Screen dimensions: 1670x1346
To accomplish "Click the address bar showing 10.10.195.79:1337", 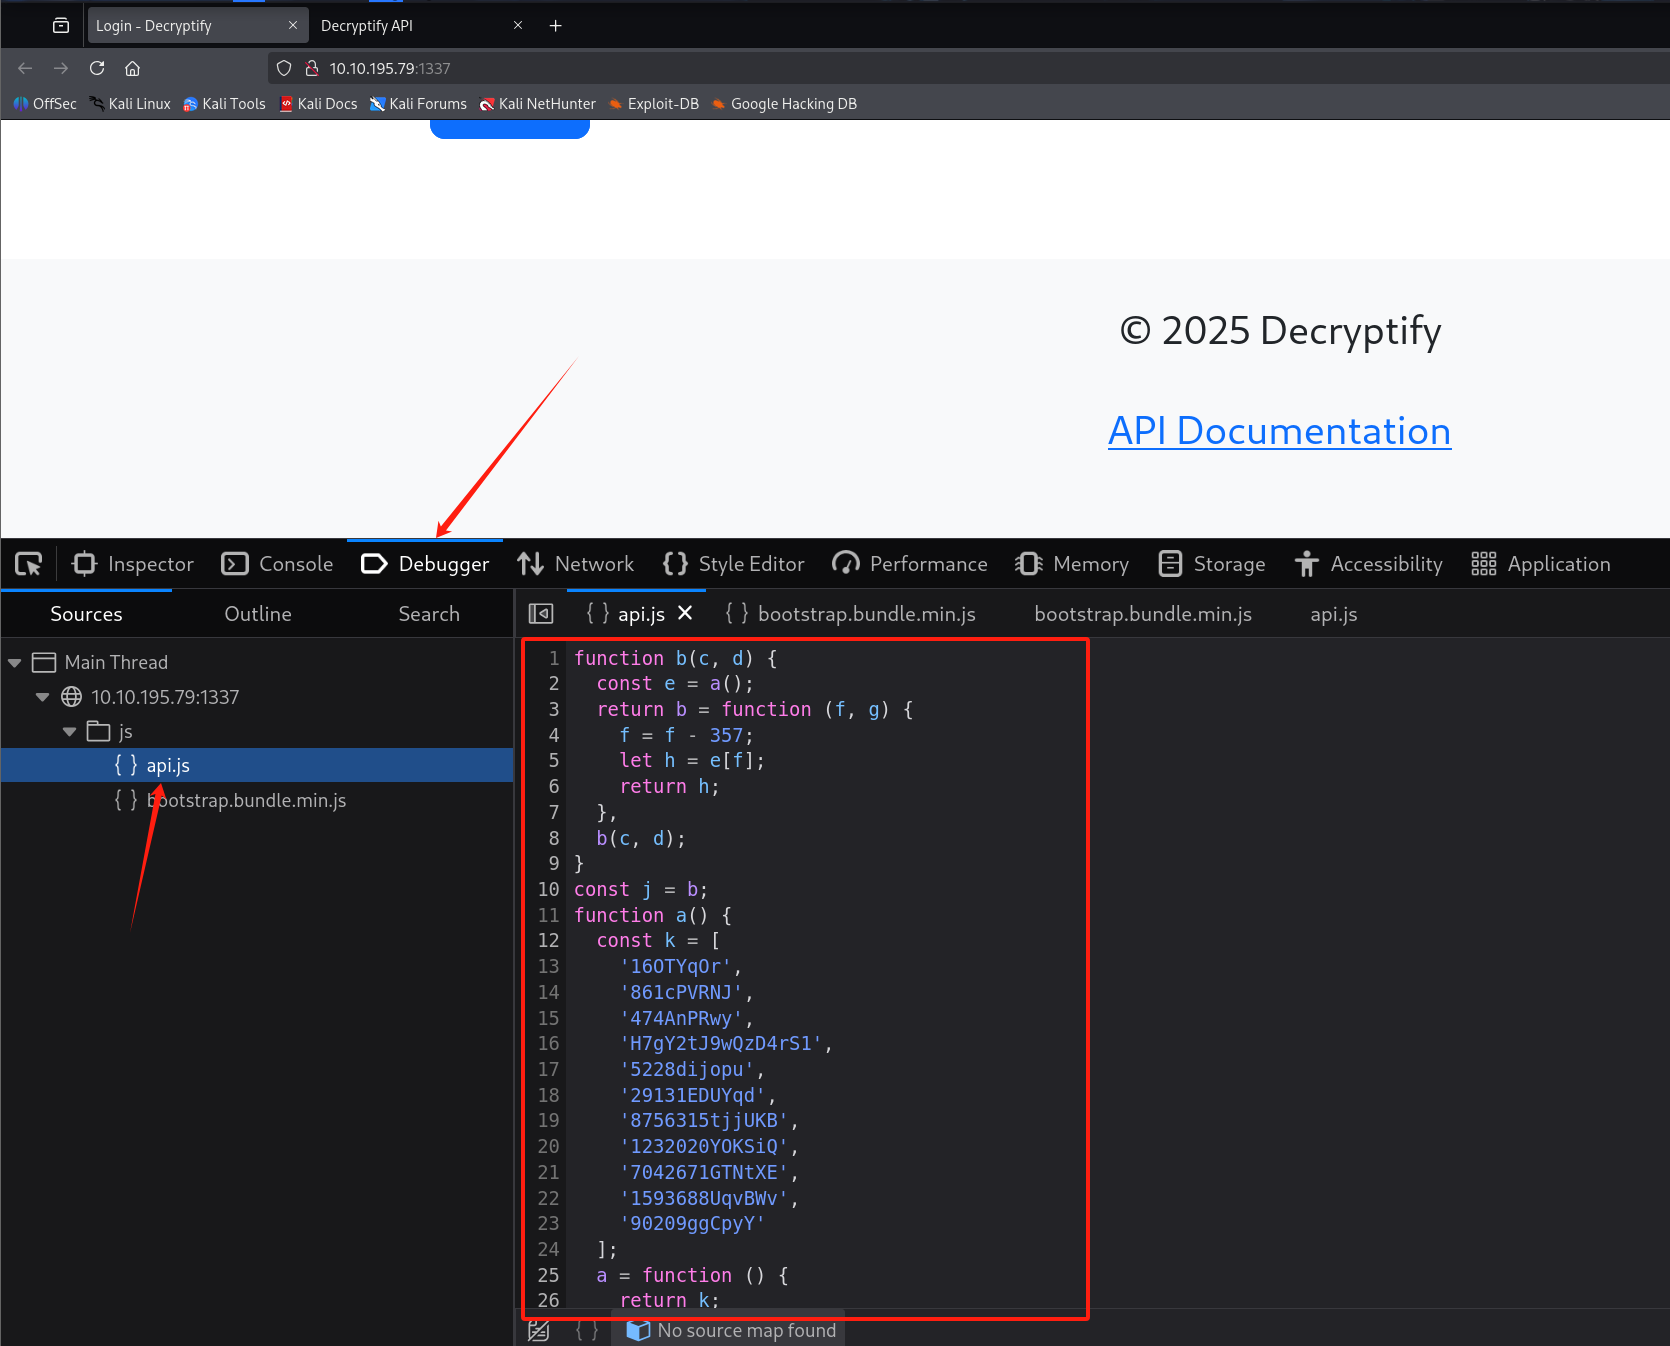I will point(390,68).
